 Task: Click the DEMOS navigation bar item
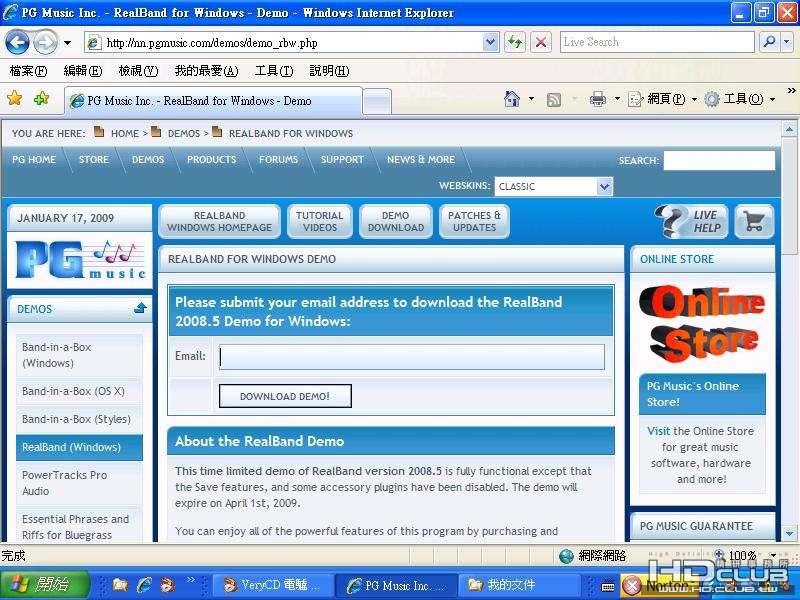coord(148,159)
